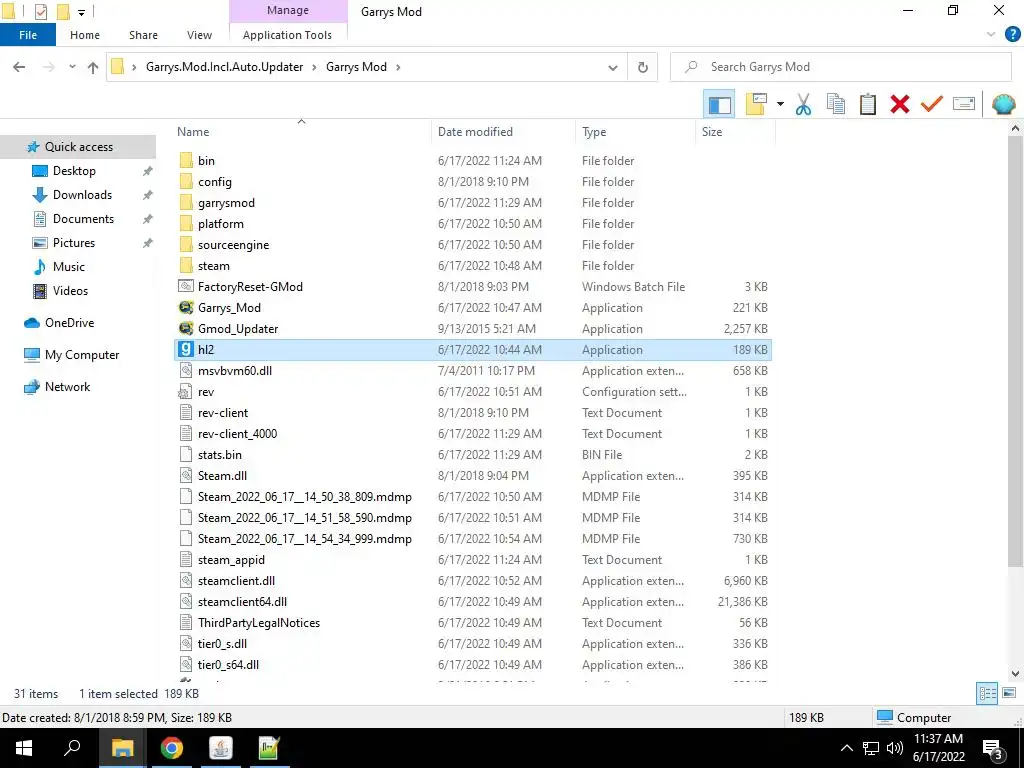Open the Home ribbon tab

(85, 35)
